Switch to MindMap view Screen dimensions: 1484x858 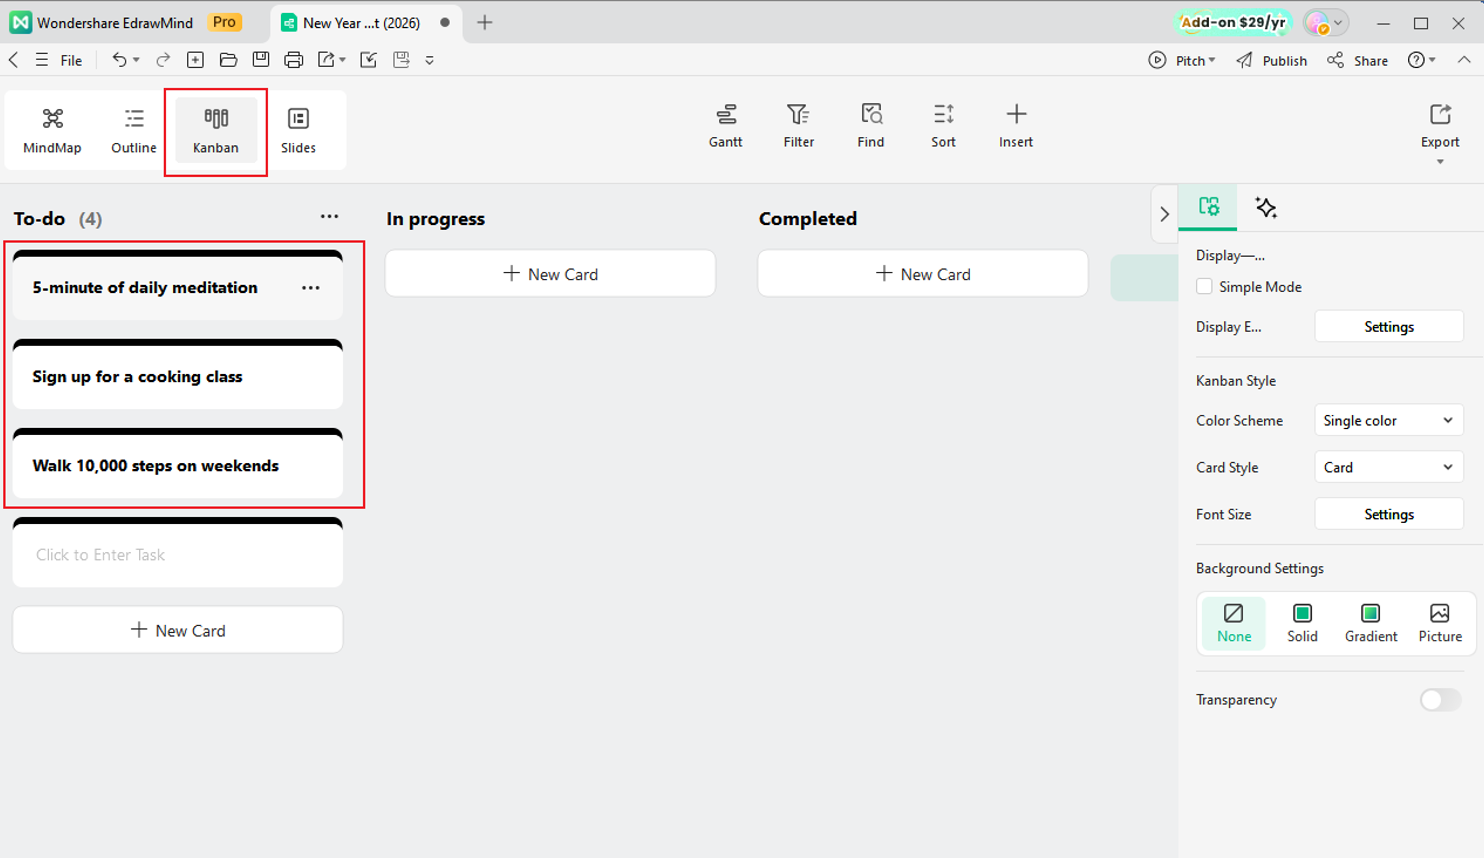52,130
